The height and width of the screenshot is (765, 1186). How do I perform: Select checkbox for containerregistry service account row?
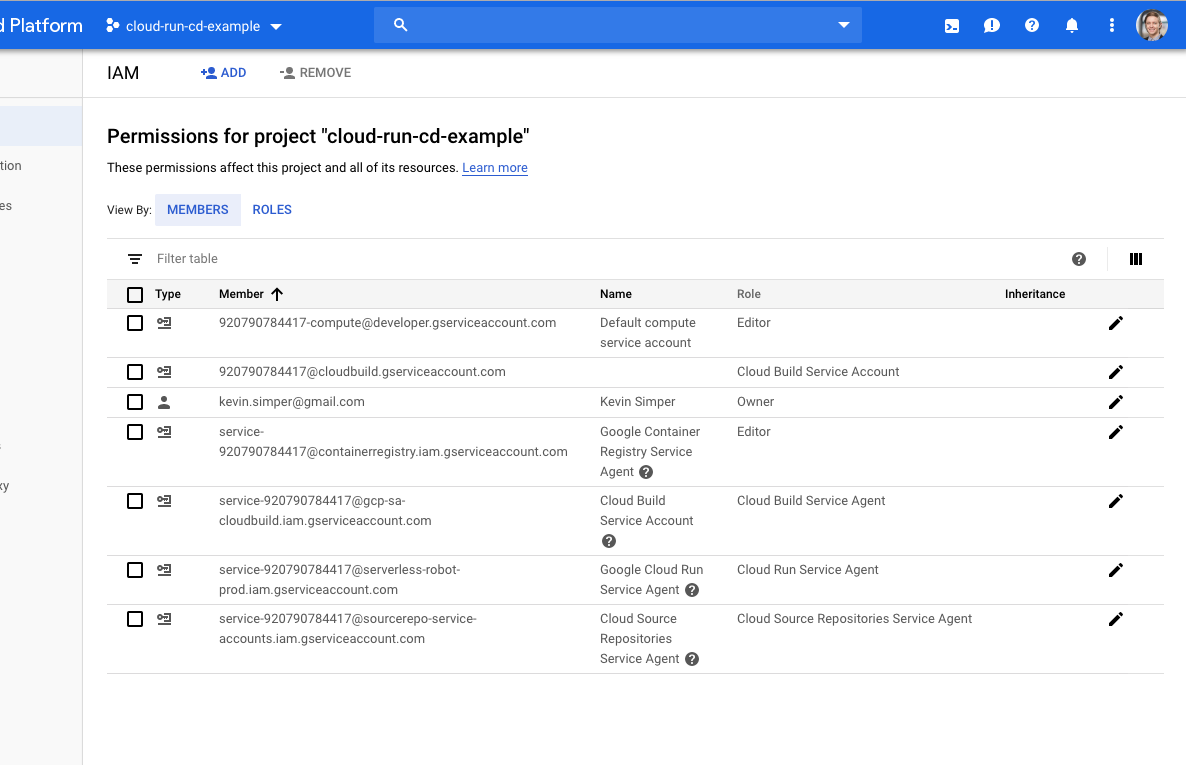(x=135, y=432)
